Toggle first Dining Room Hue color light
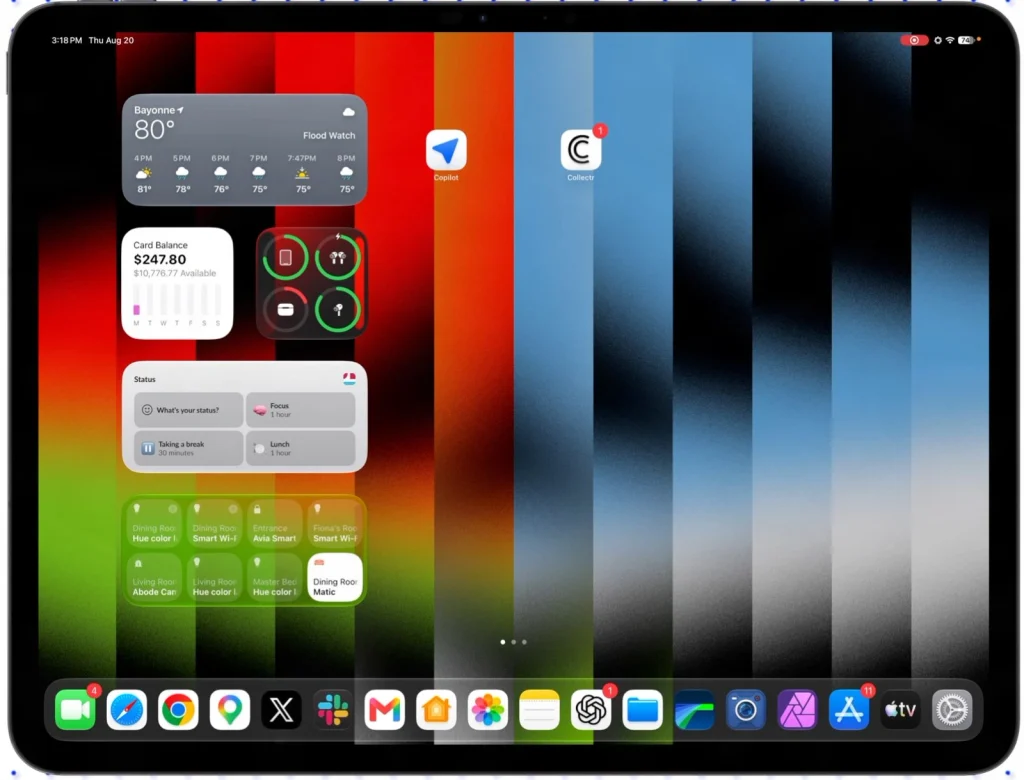 155,523
